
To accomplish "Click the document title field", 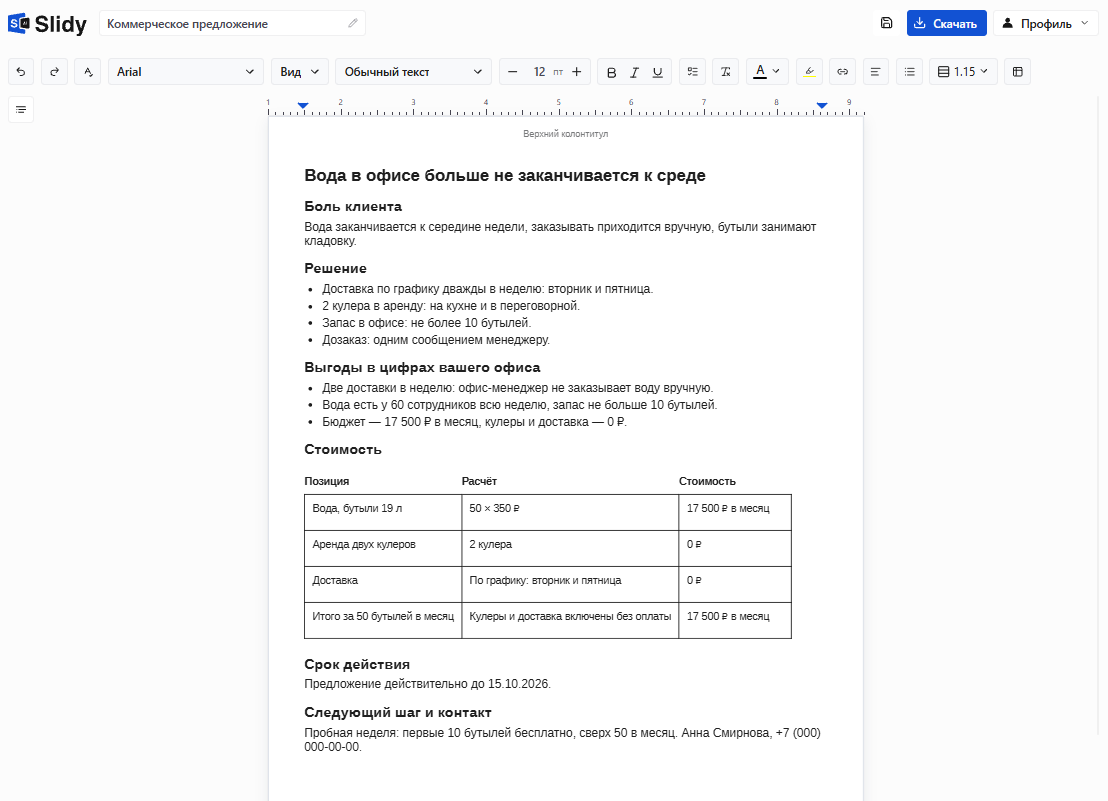I will [x=232, y=23].
